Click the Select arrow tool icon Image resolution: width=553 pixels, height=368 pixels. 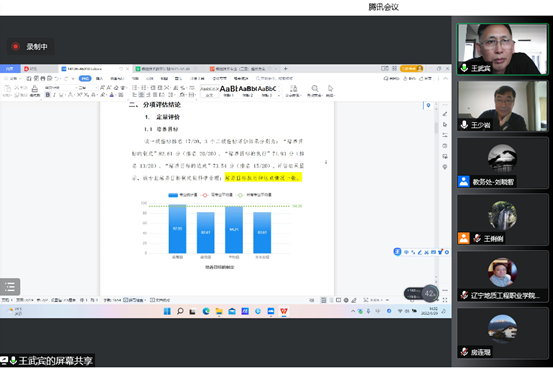pos(330,88)
